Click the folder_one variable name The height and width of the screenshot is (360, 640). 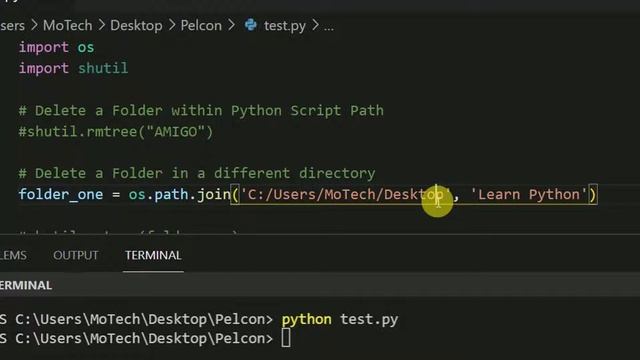61,195
